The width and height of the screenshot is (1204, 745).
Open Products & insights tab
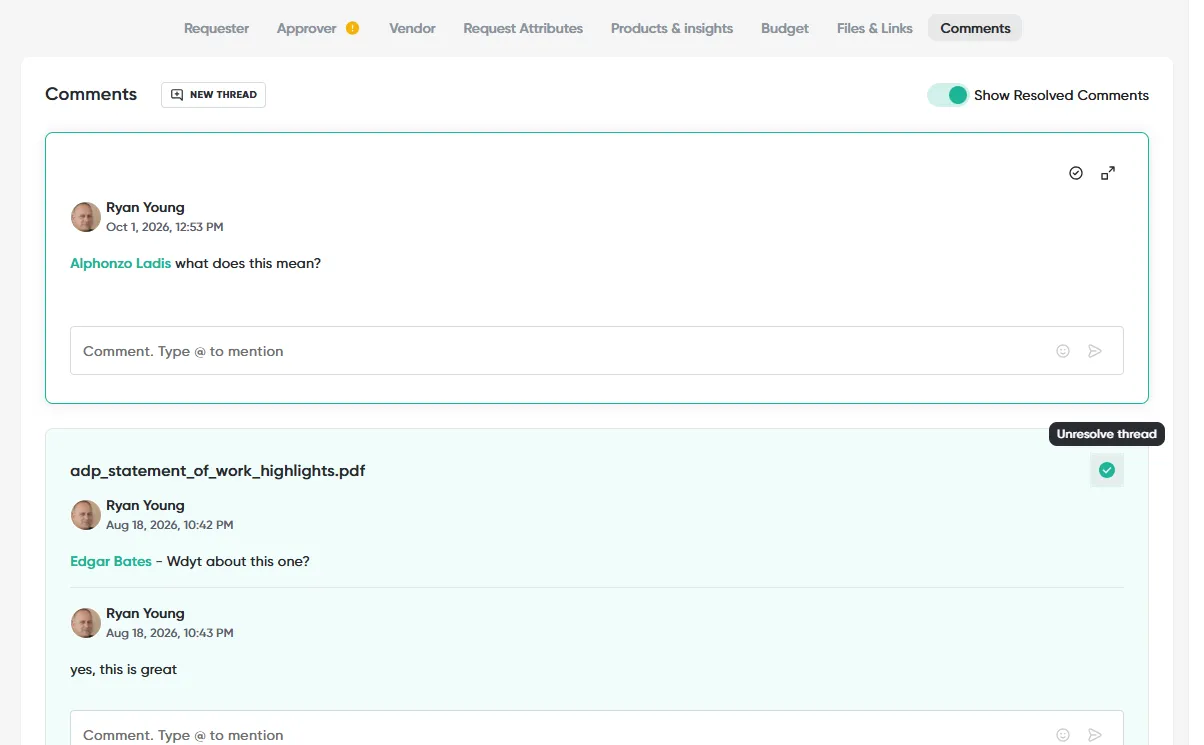click(x=672, y=28)
